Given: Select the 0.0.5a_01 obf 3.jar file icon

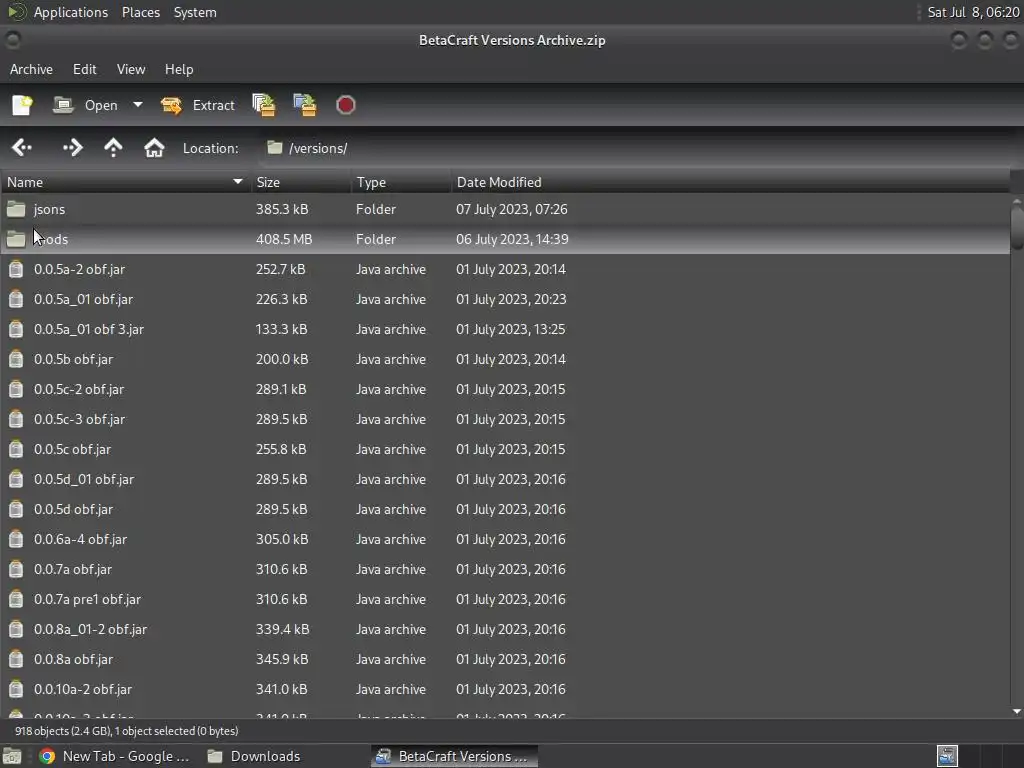Looking at the screenshot, I should click(x=16, y=329).
